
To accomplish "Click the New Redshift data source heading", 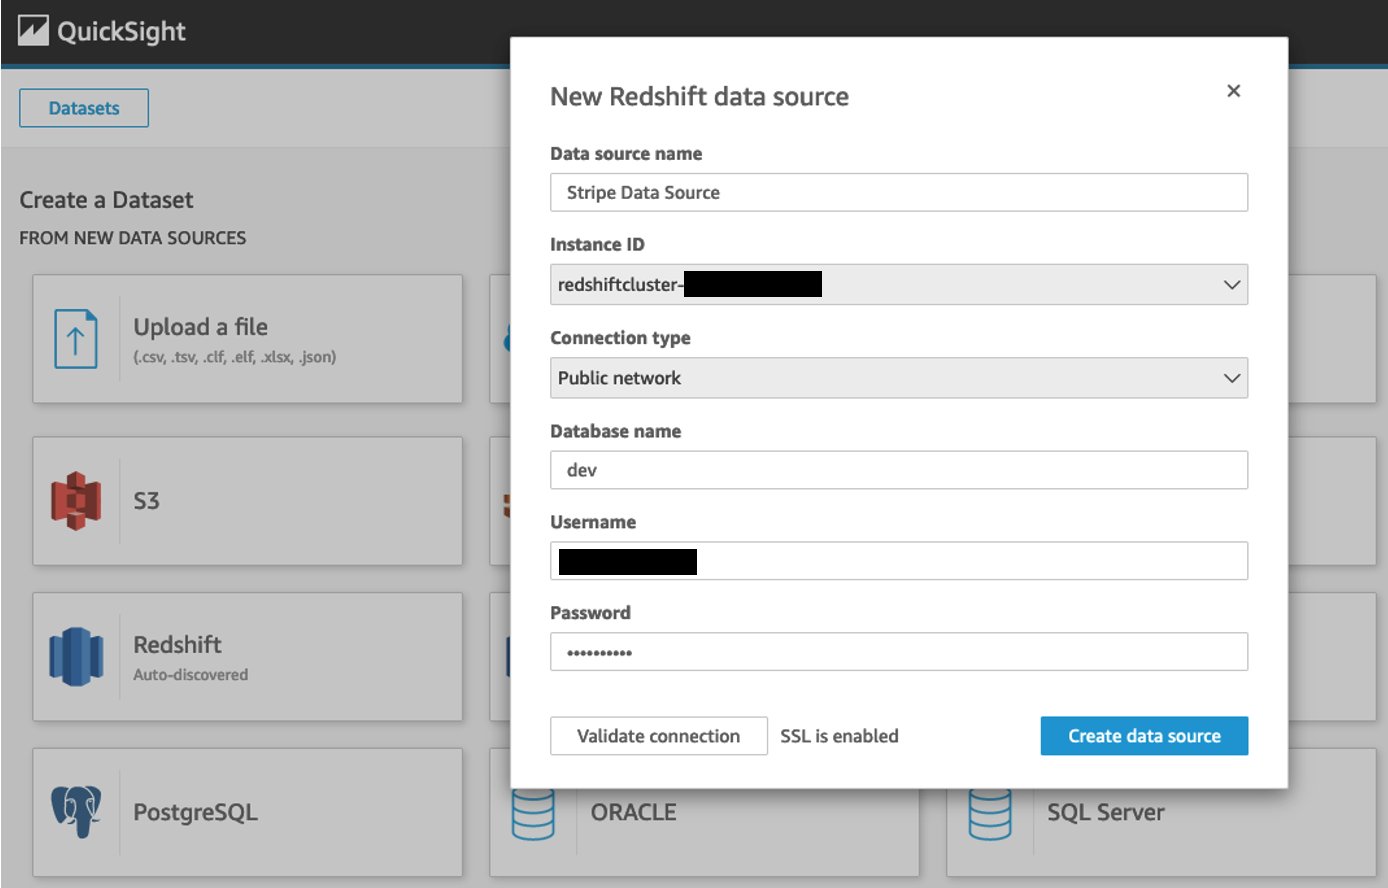I will 699,97.
